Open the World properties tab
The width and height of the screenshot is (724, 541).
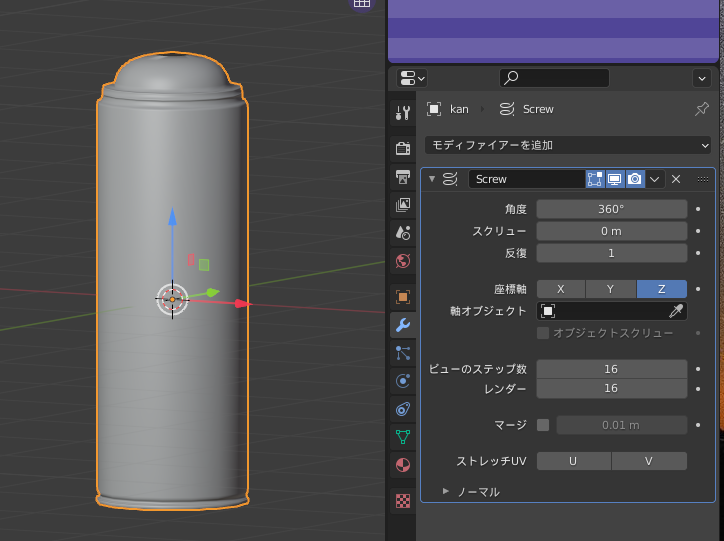[403, 261]
